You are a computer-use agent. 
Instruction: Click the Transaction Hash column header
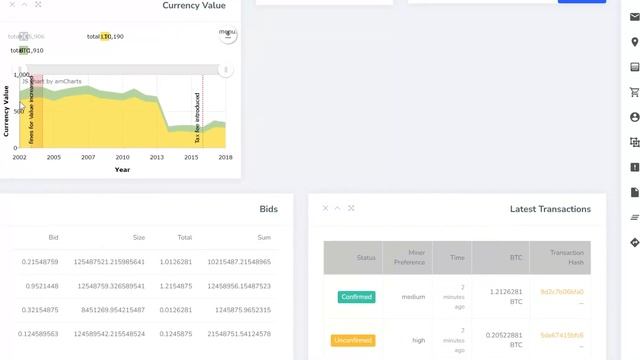(560, 258)
